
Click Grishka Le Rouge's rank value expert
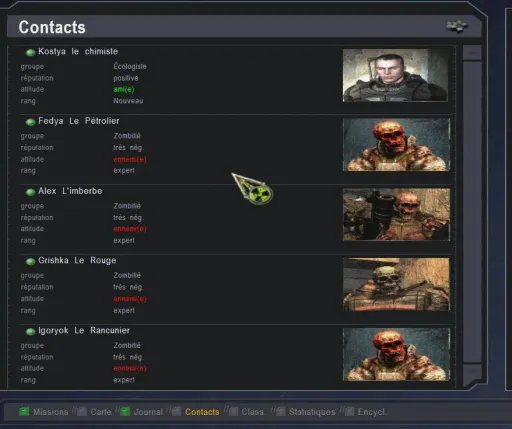click(124, 310)
